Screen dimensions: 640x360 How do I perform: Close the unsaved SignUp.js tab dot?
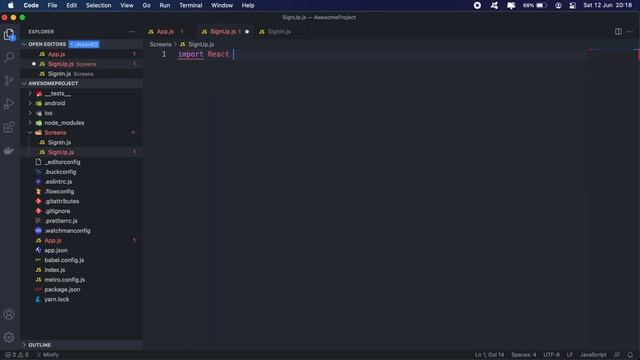[x=247, y=31]
